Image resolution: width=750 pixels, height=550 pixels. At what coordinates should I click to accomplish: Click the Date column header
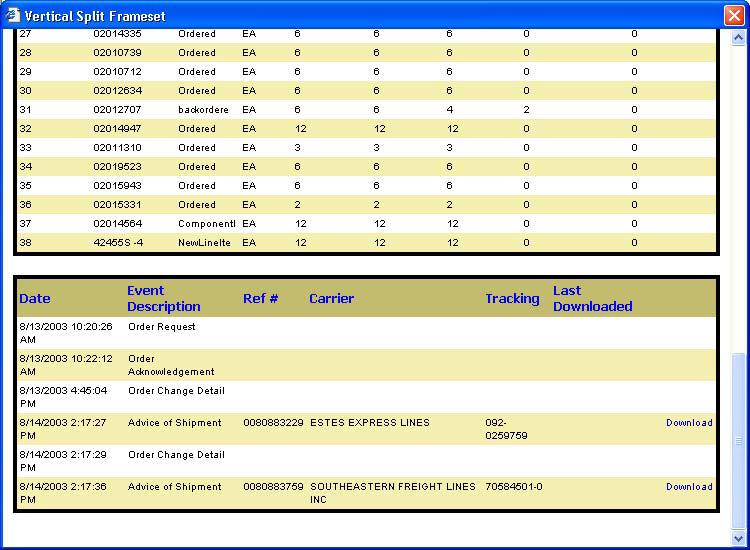pyautogui.click(x=35, y=299)
